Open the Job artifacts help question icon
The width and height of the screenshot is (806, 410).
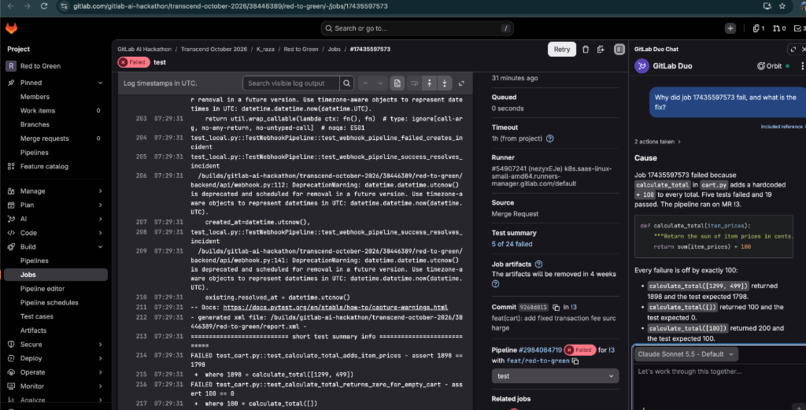click(x=538, y=264)
